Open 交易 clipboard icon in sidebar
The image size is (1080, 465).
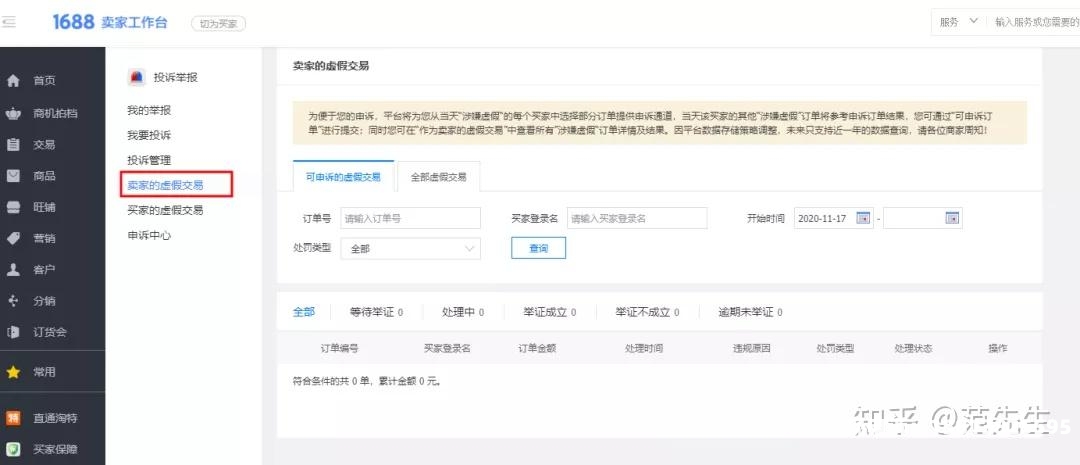[13, 144]
